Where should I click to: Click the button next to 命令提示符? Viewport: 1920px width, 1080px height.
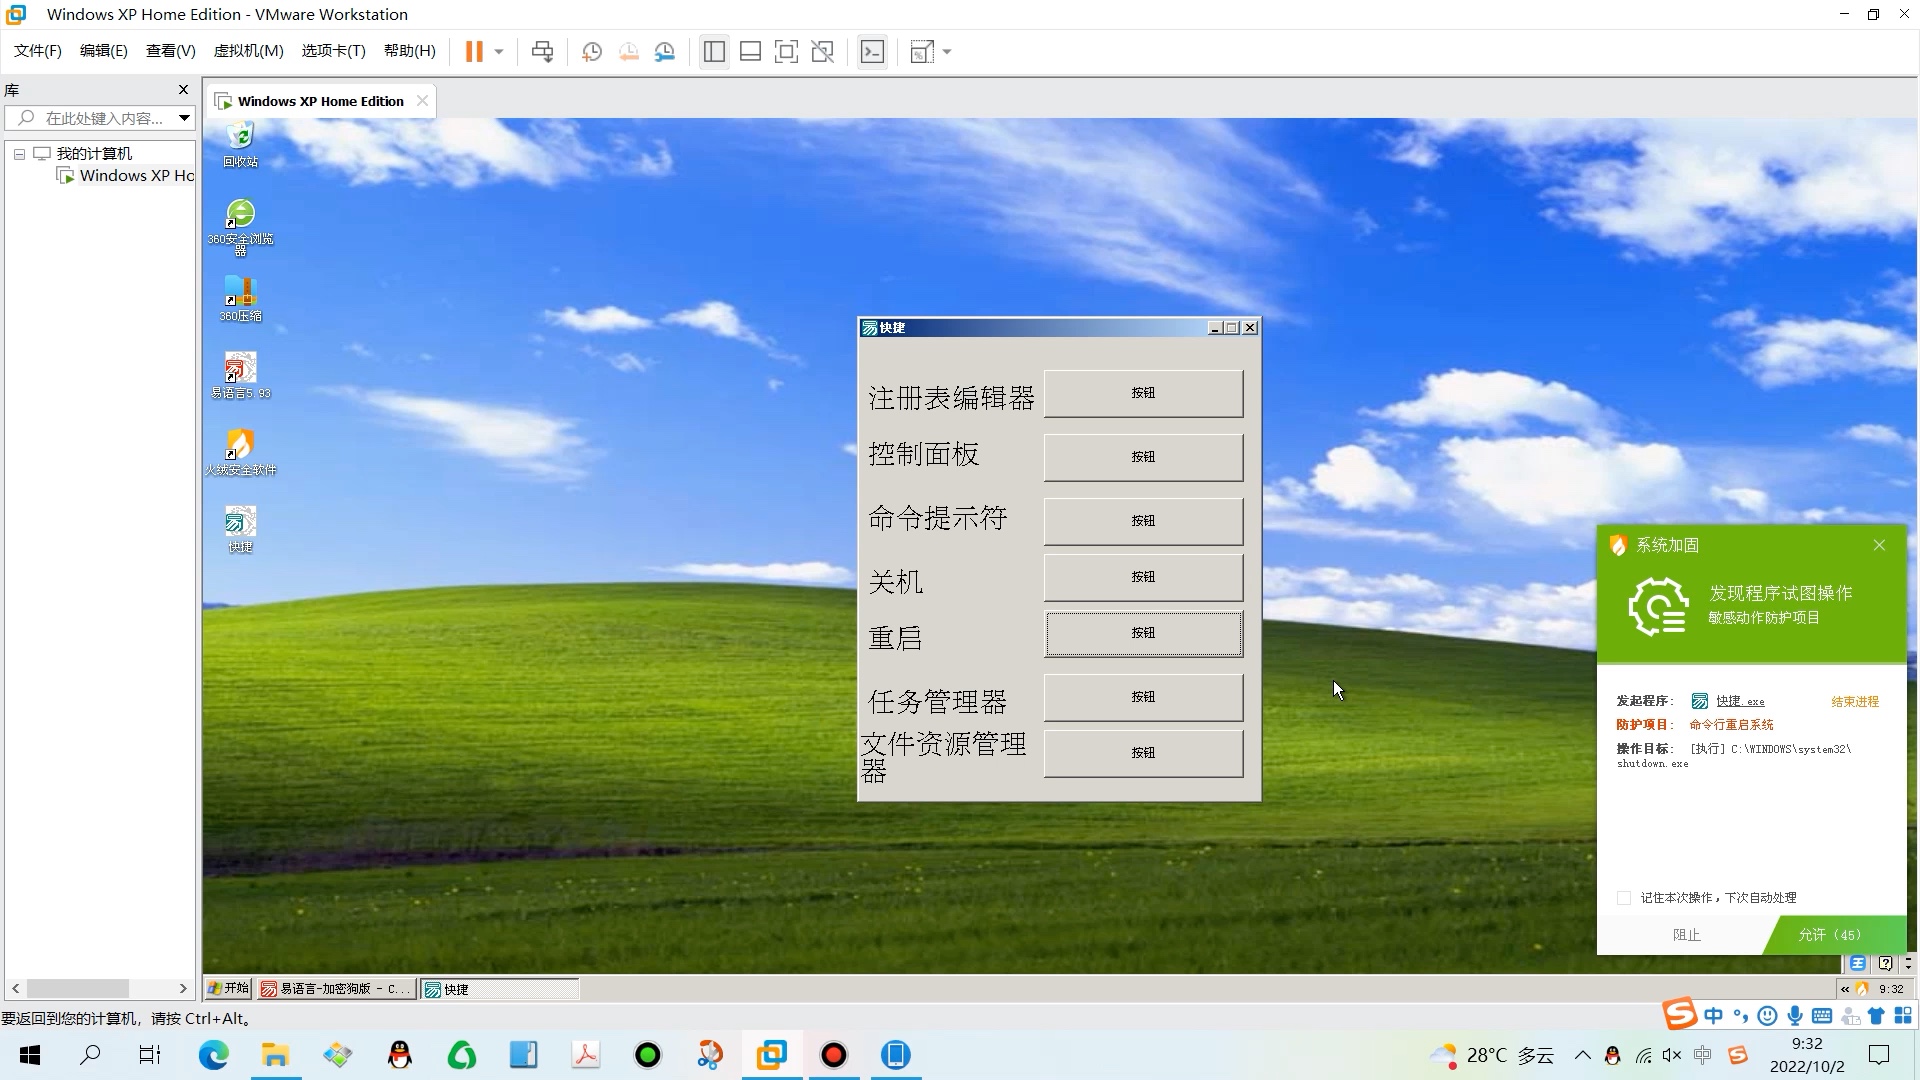[1143, 521]
